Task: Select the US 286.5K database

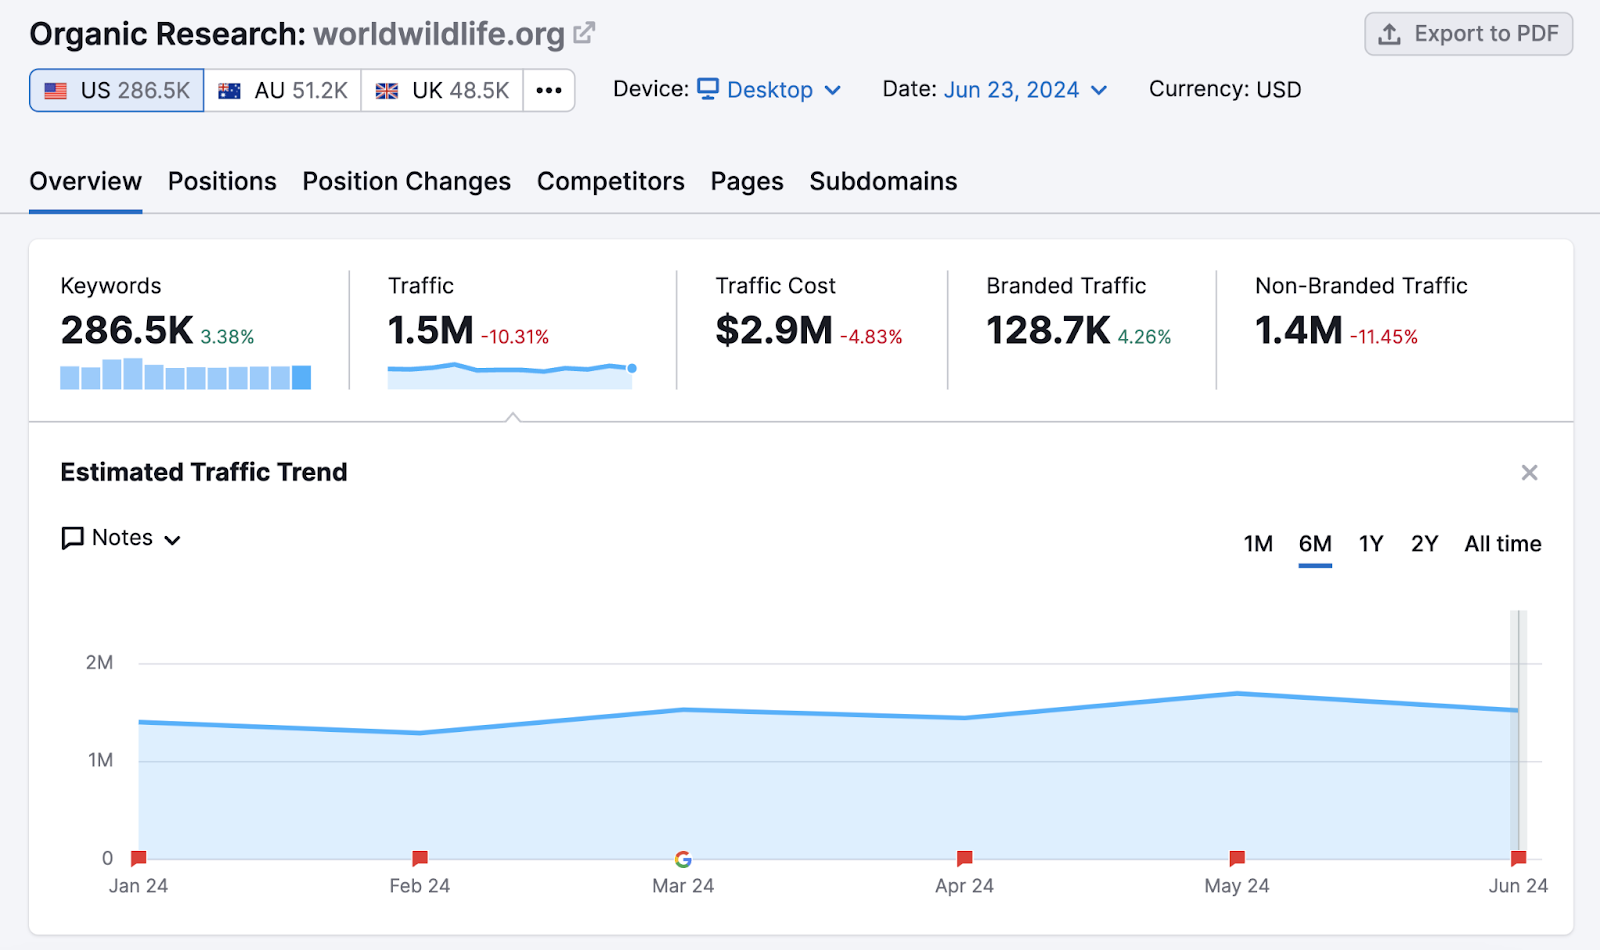Action: 117,90
